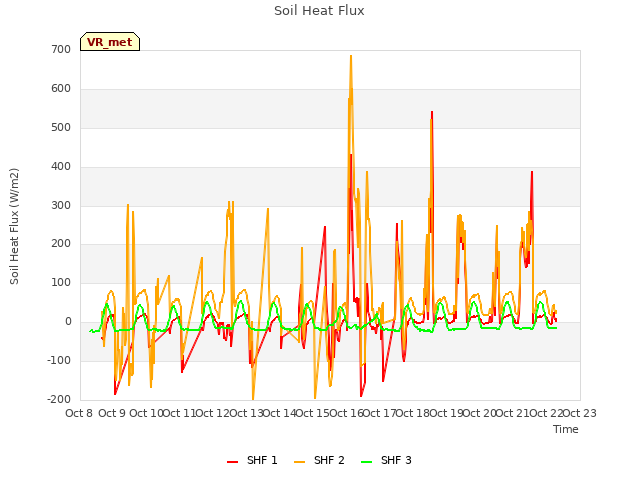
Task: Click the orange SHF 2 peak near 700
Action: tap(351, 56)
